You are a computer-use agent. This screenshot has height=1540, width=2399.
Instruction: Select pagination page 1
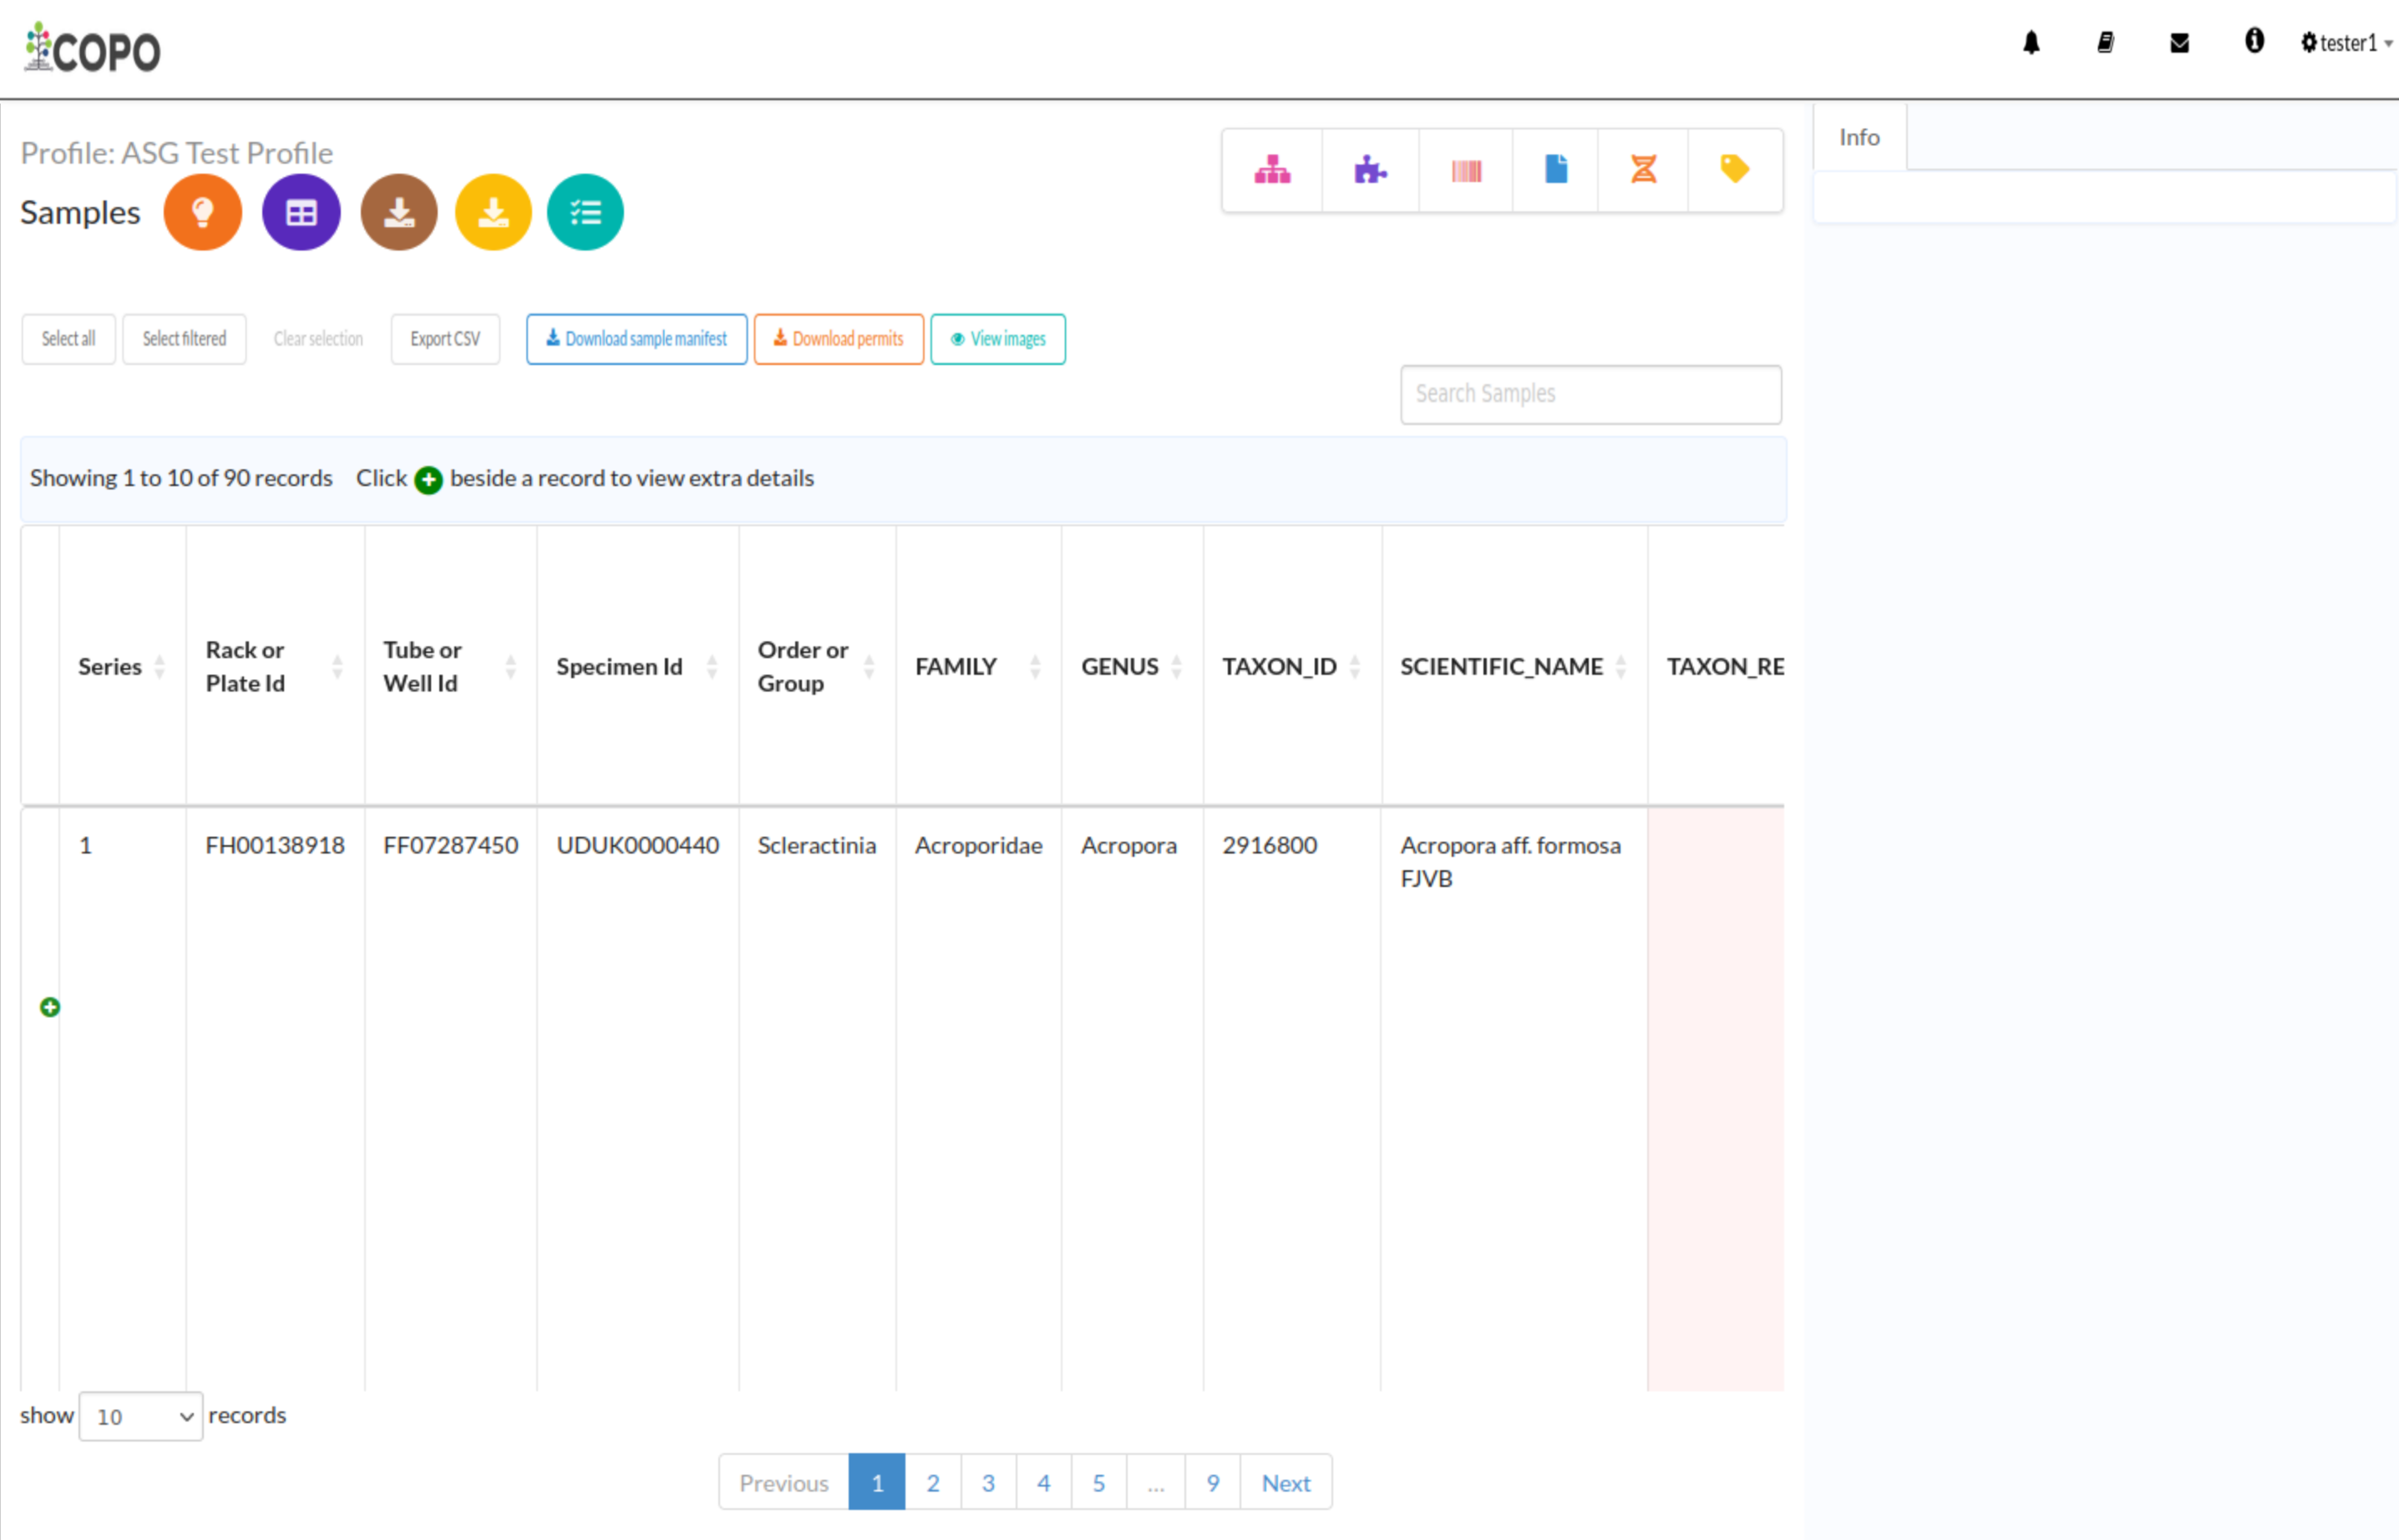[x=877, y=1482]
